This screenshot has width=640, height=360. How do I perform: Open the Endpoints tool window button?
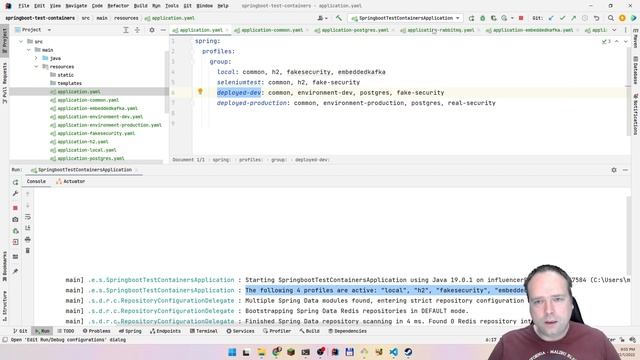coord(165,331)
